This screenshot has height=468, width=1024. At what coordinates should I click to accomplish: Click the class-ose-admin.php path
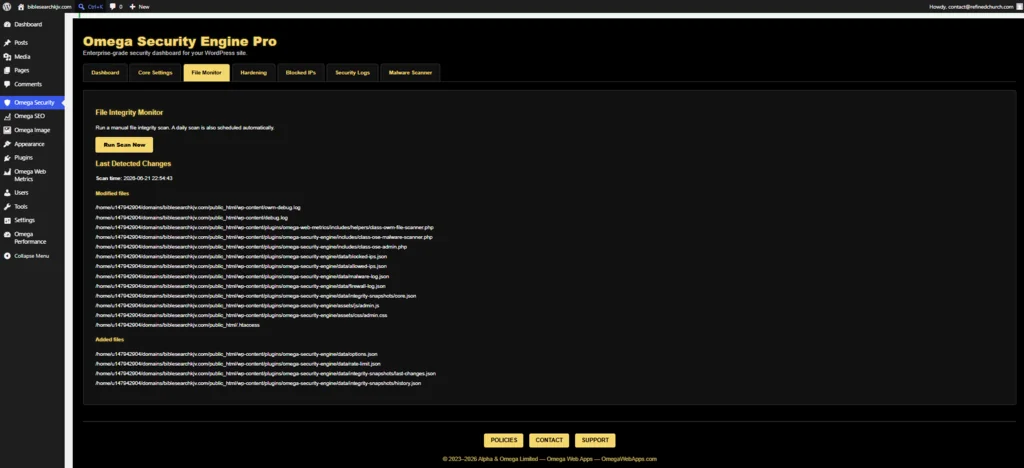pyautogui.click(x=251, y=247)
